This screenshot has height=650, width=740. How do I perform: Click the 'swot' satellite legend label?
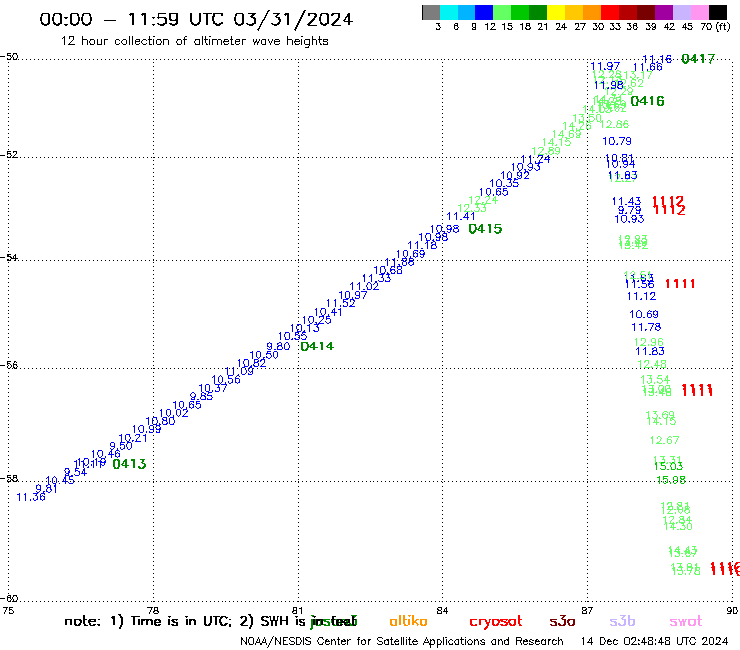686,622
